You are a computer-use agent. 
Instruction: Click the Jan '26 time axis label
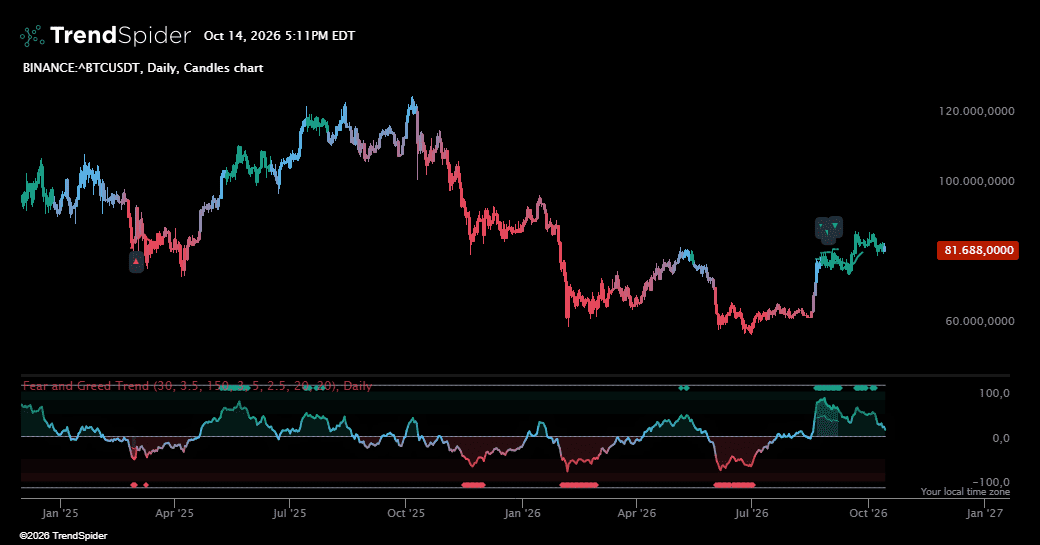[x=522, y=513]
